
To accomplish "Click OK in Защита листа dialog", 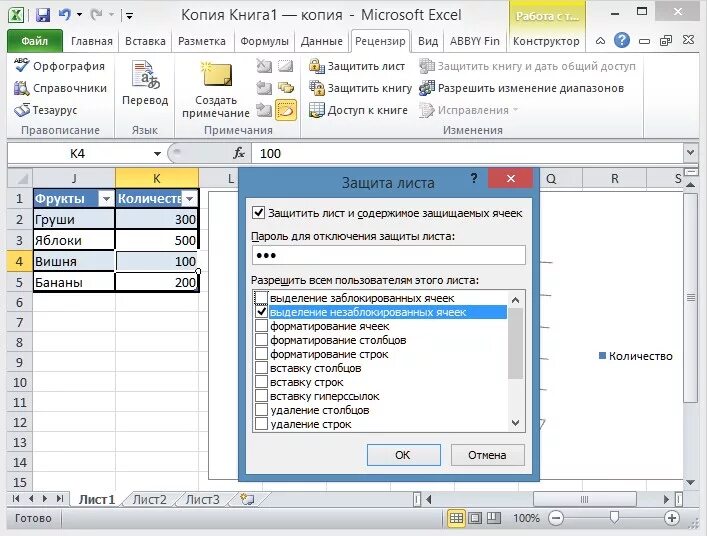I will tap(403, 455).
